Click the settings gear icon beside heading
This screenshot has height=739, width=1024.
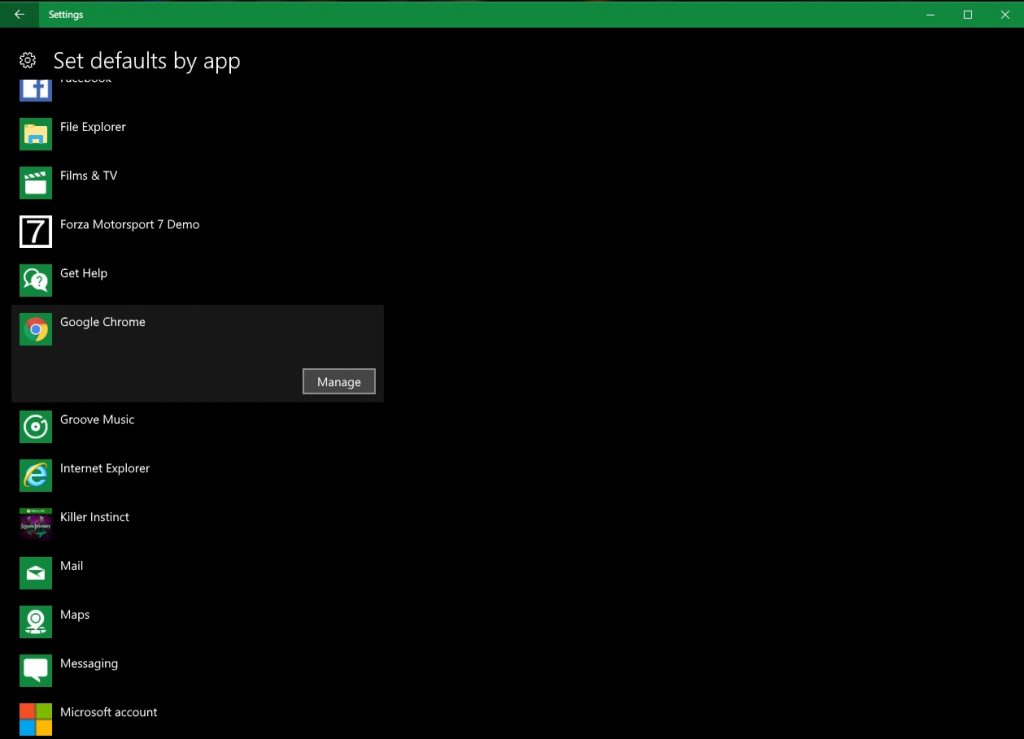[27, 61]
